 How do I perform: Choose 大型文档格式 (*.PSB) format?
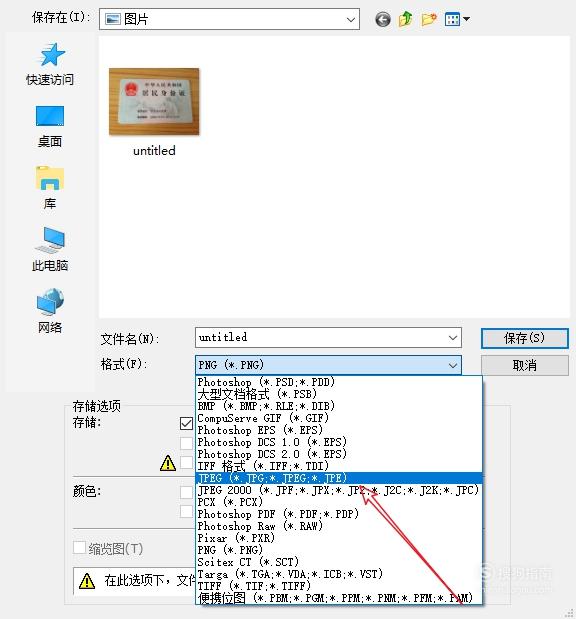pyautogui.click(x=339, y=394)
